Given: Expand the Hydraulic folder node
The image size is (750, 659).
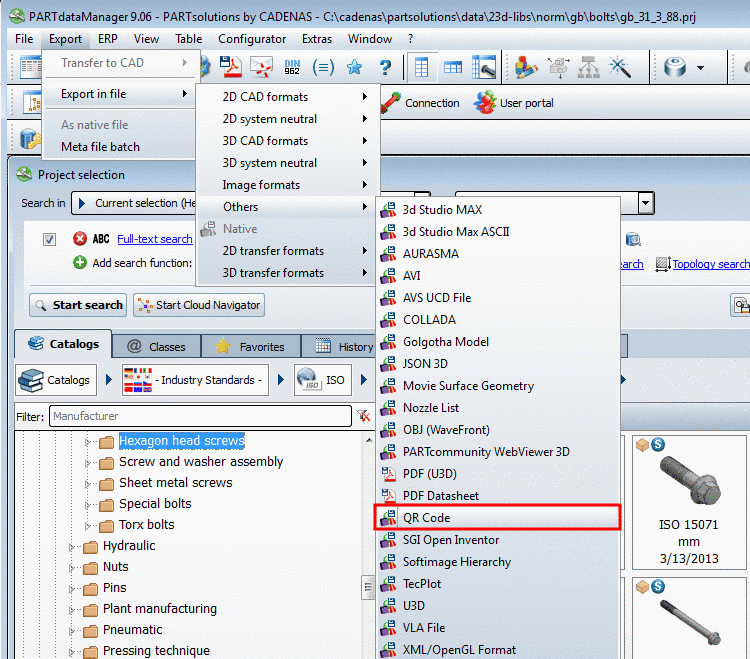Looking at the screenshot, I should click(x=72, y=546).
